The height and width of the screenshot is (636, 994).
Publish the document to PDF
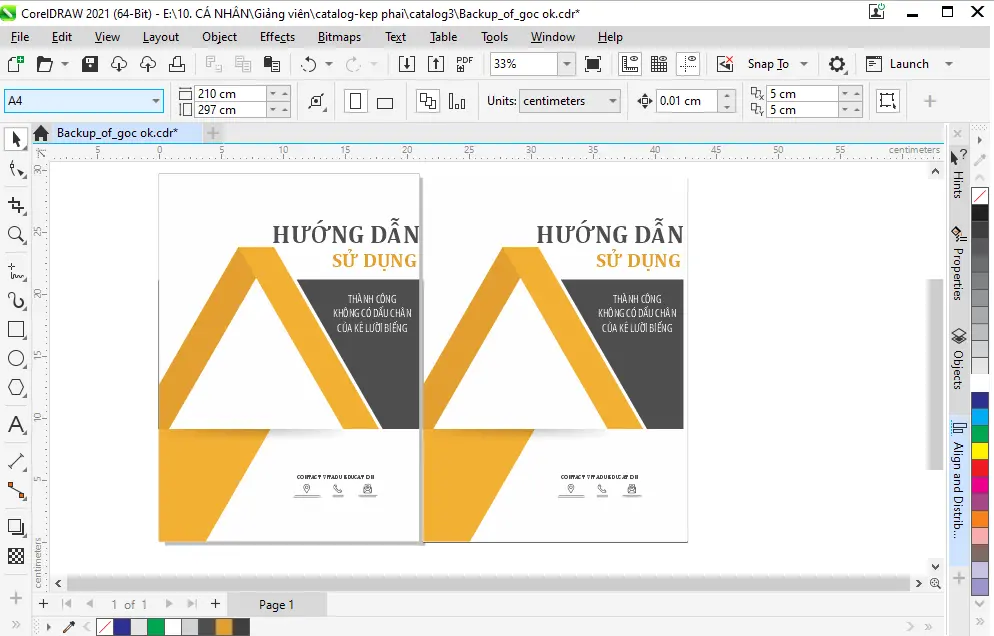click(463, 63)
